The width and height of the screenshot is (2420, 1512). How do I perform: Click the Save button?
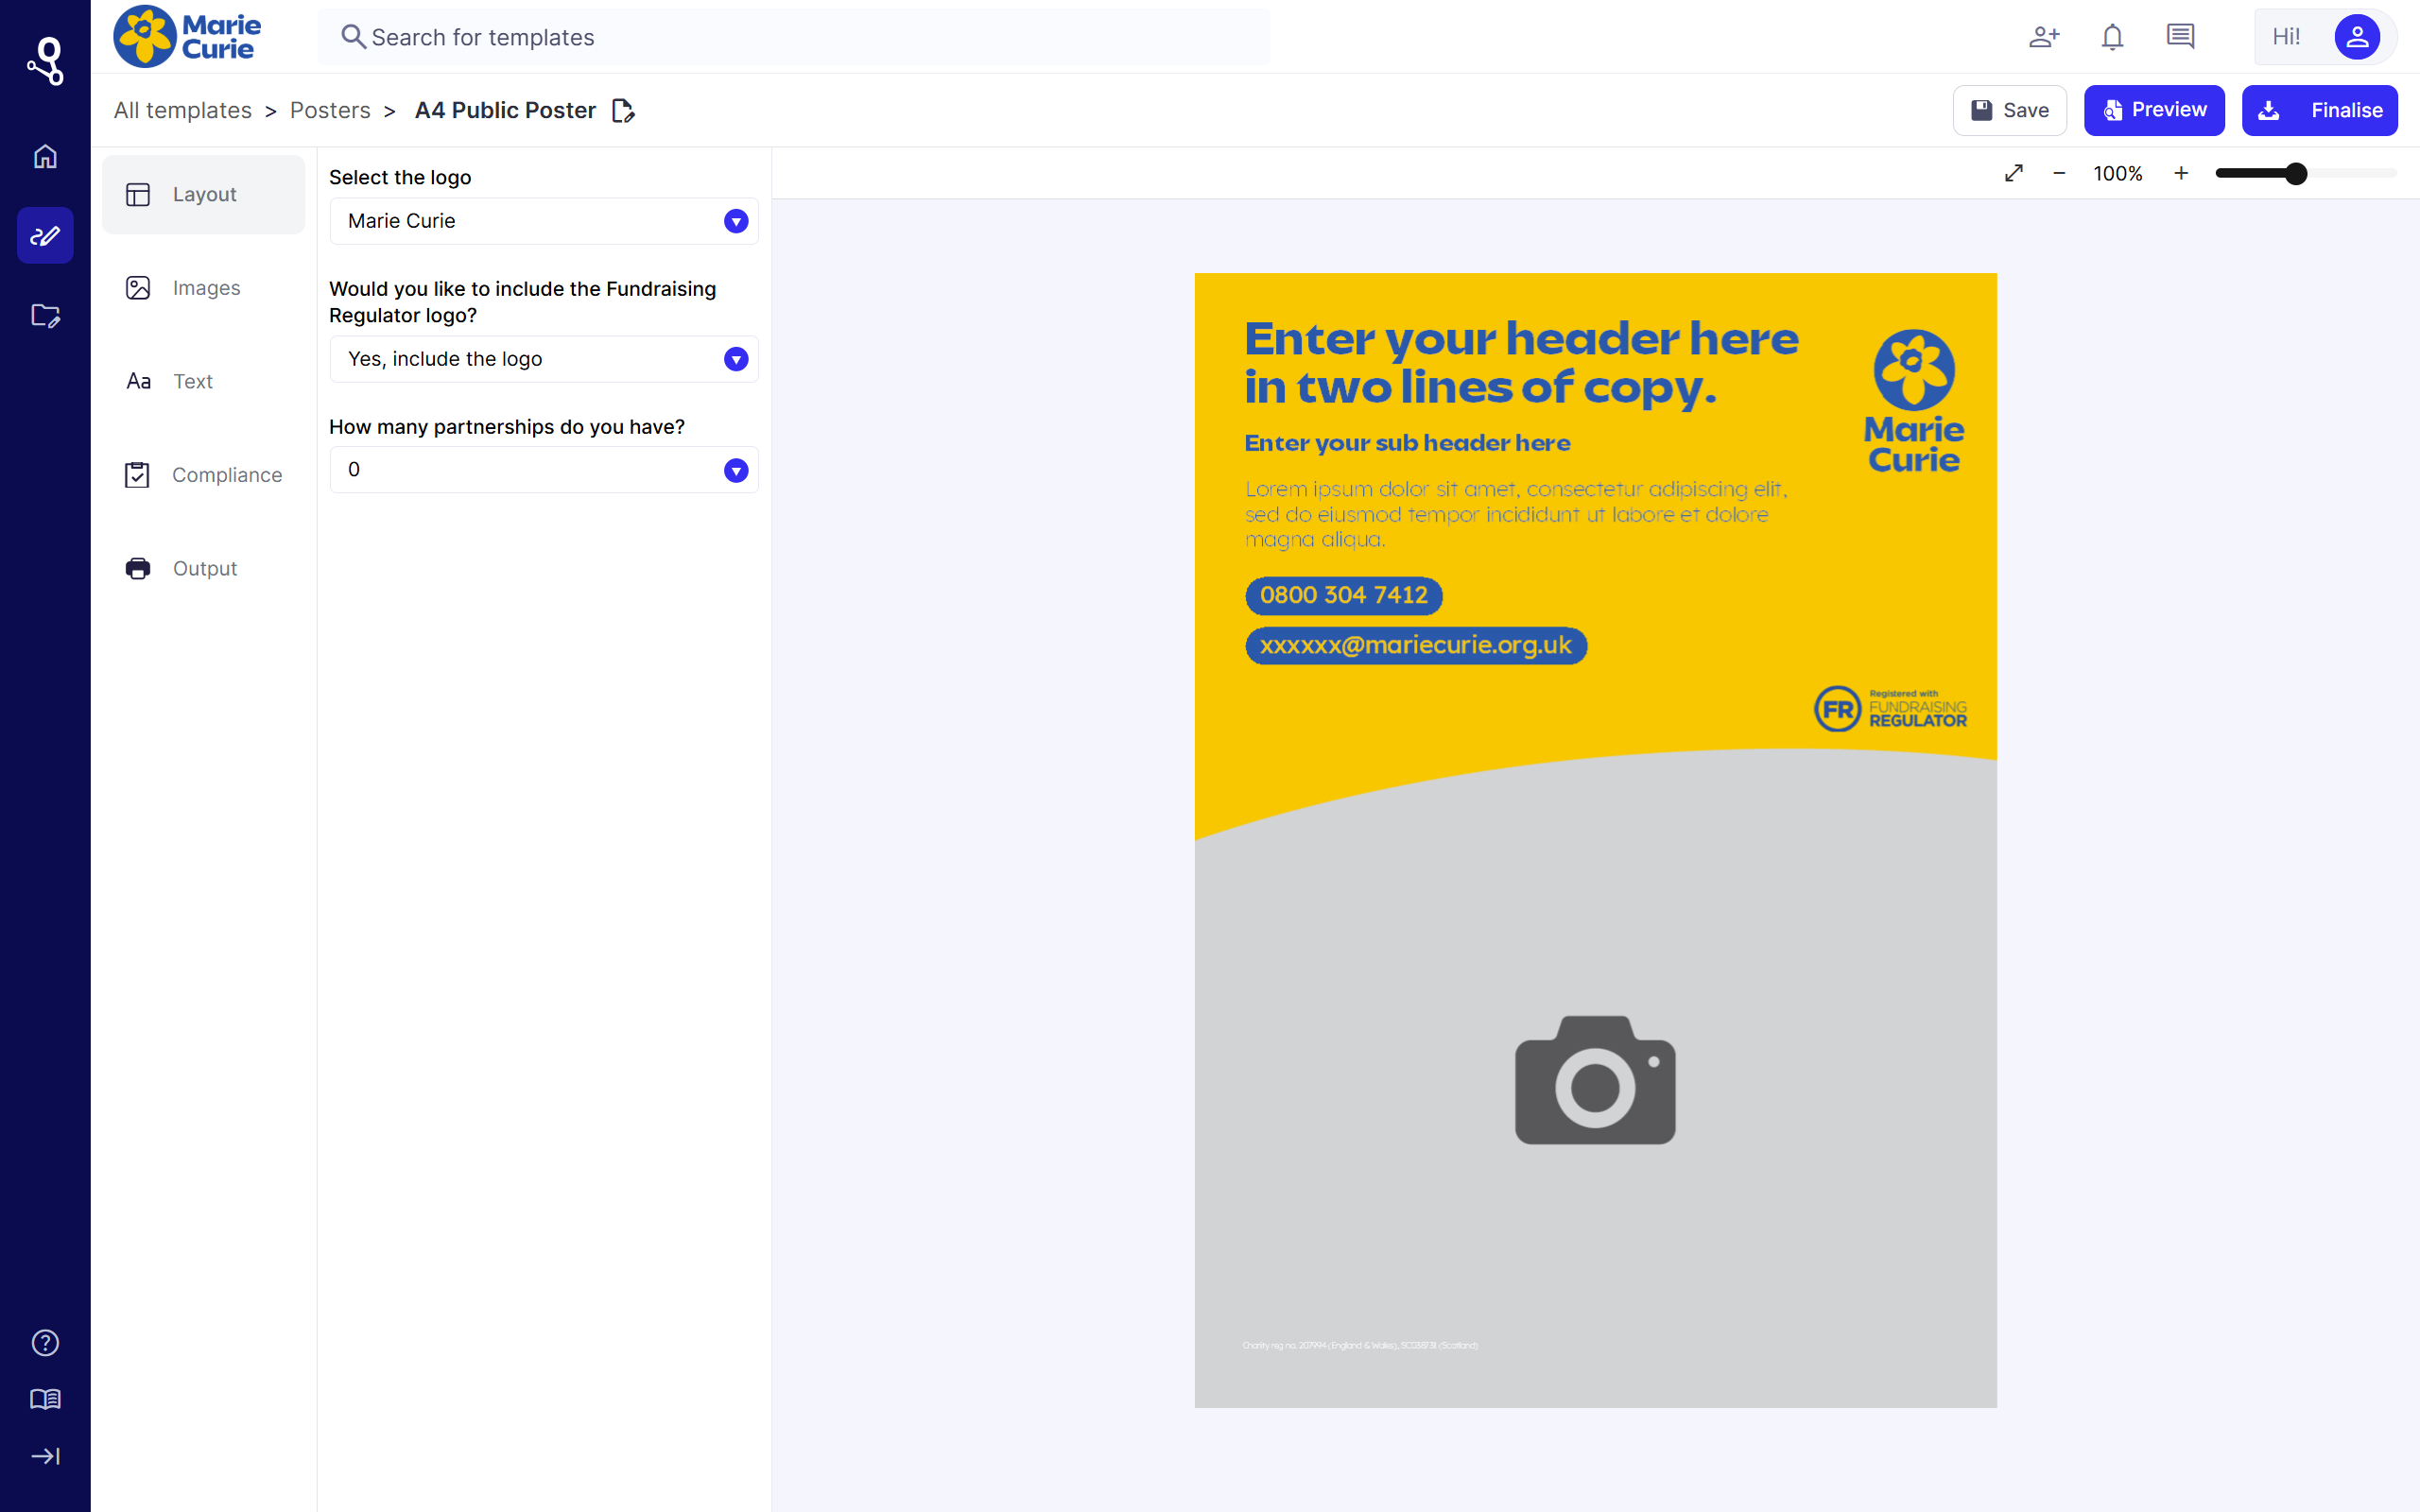2009,110
